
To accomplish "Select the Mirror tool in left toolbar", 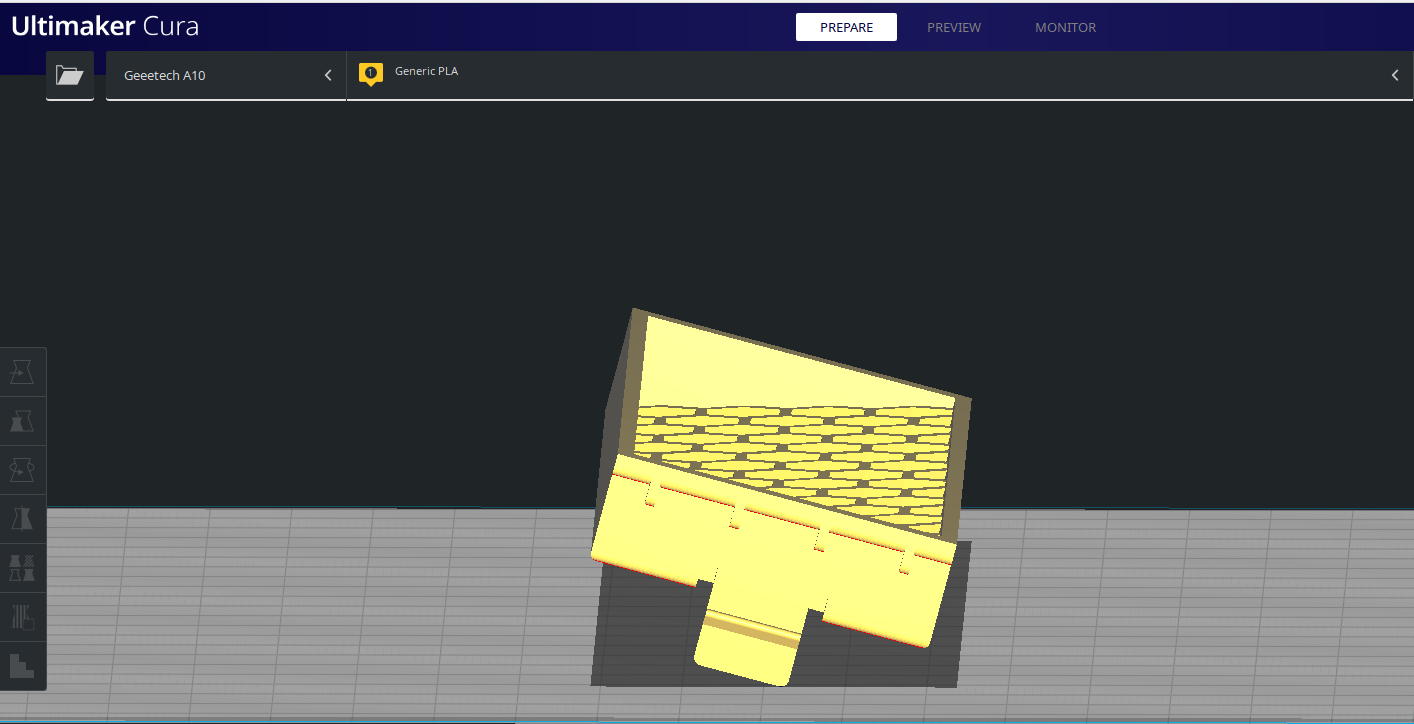I will 22,519.
